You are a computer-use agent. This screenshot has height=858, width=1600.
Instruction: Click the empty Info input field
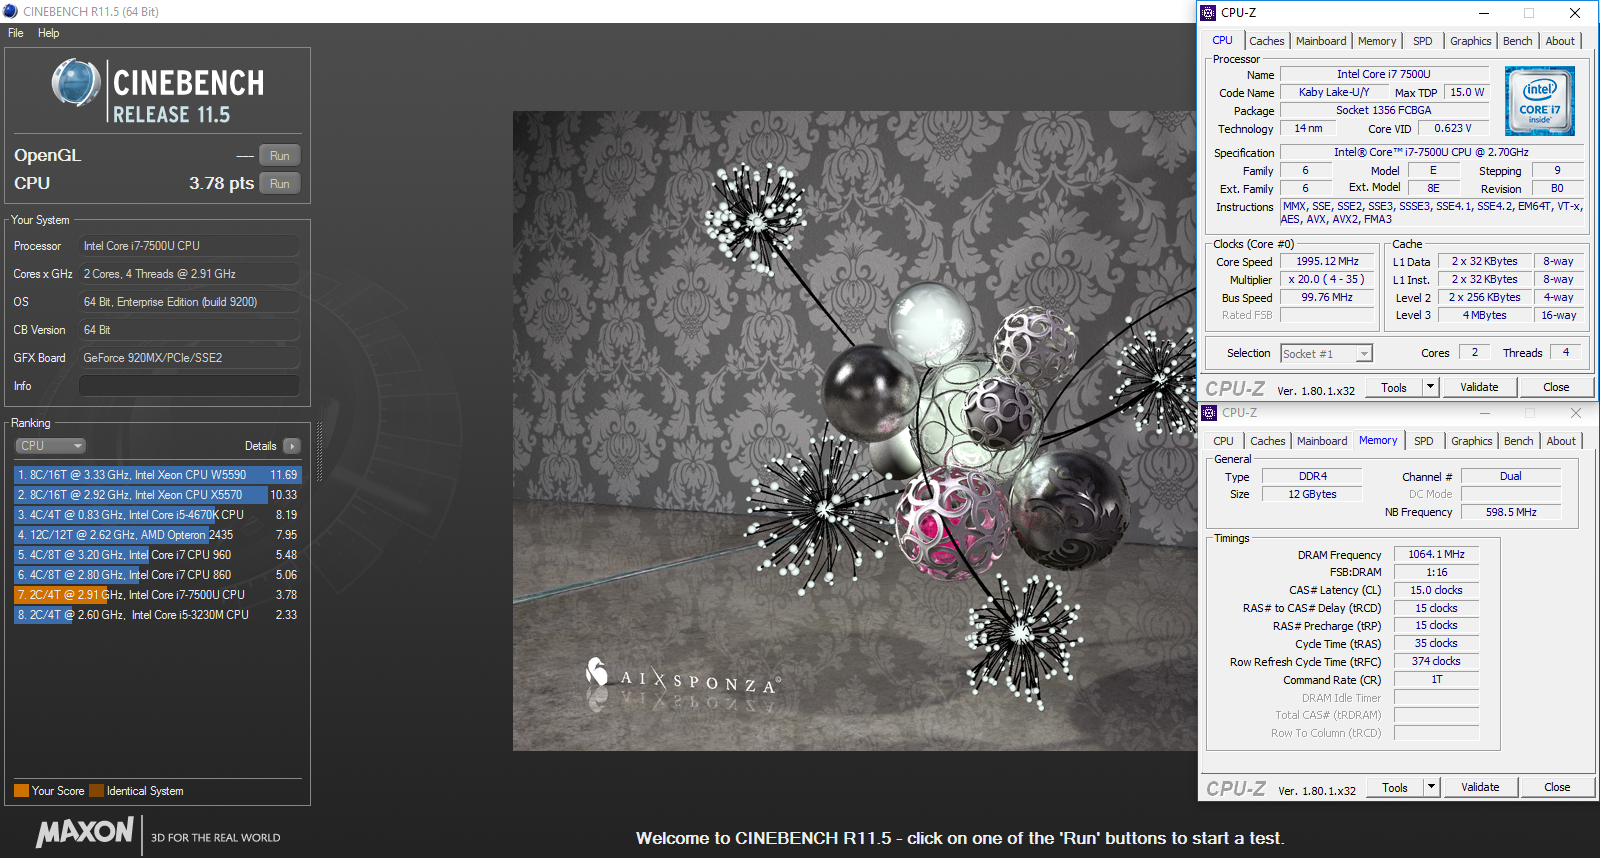189,386
